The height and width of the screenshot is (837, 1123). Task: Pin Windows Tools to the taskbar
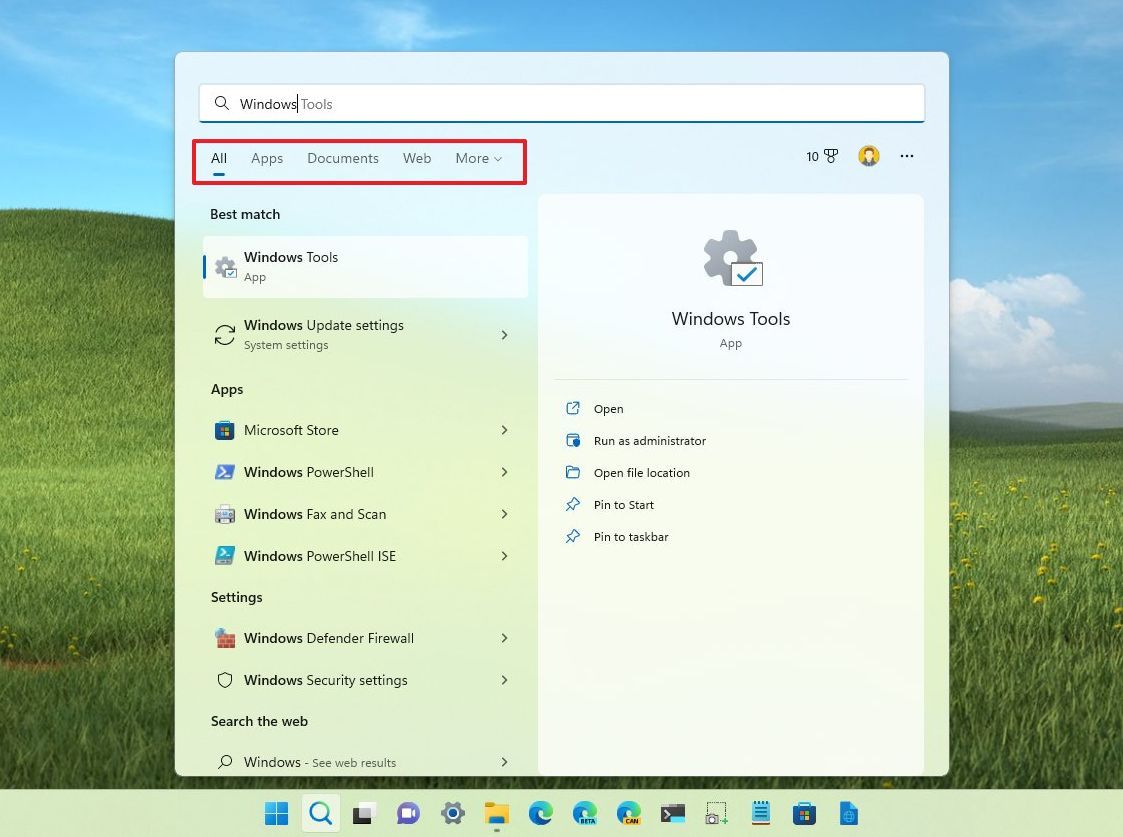(x=631, y=537)
